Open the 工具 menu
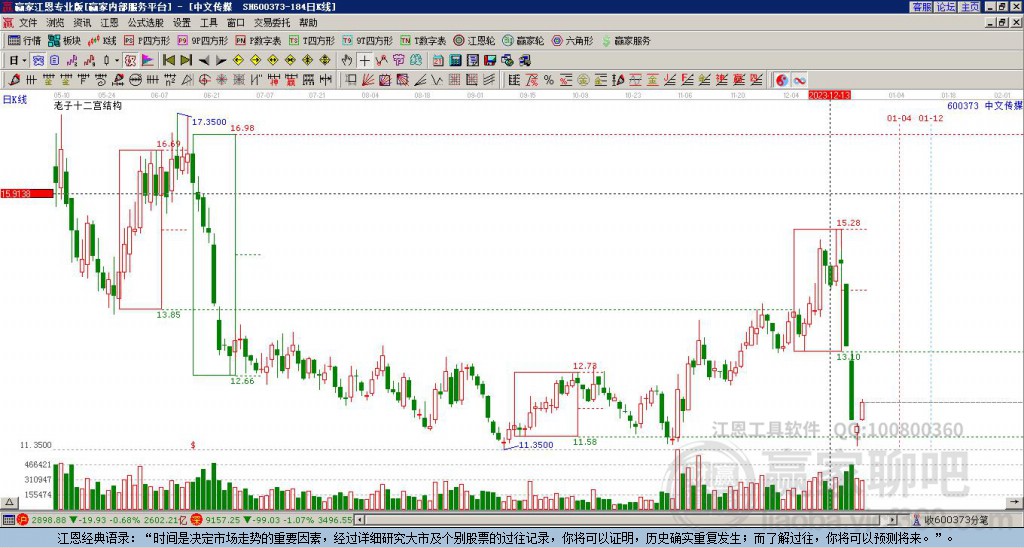This screenshot has width=1024, height=548. pos(208,23)
